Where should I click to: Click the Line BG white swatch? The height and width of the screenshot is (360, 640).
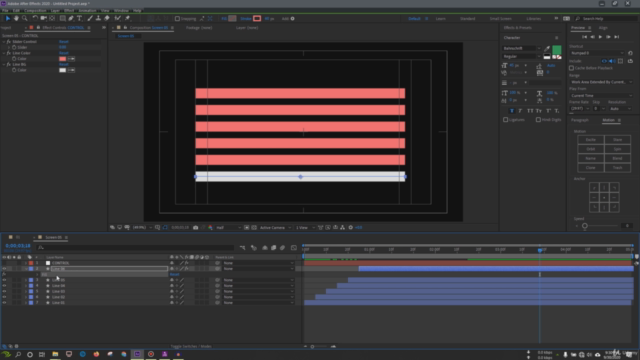point(62,70)
